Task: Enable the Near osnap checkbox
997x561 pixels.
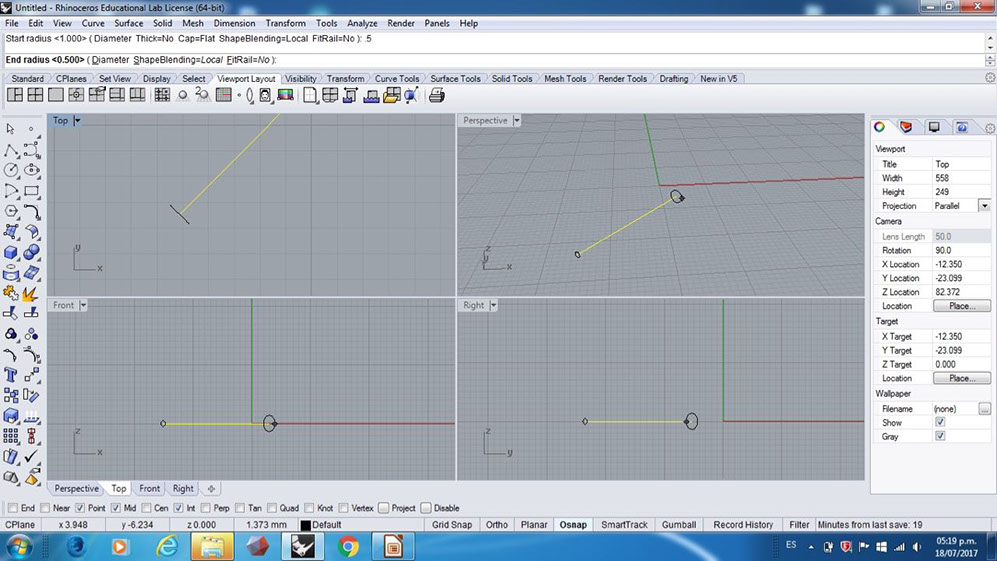Action: coord(45,508)
